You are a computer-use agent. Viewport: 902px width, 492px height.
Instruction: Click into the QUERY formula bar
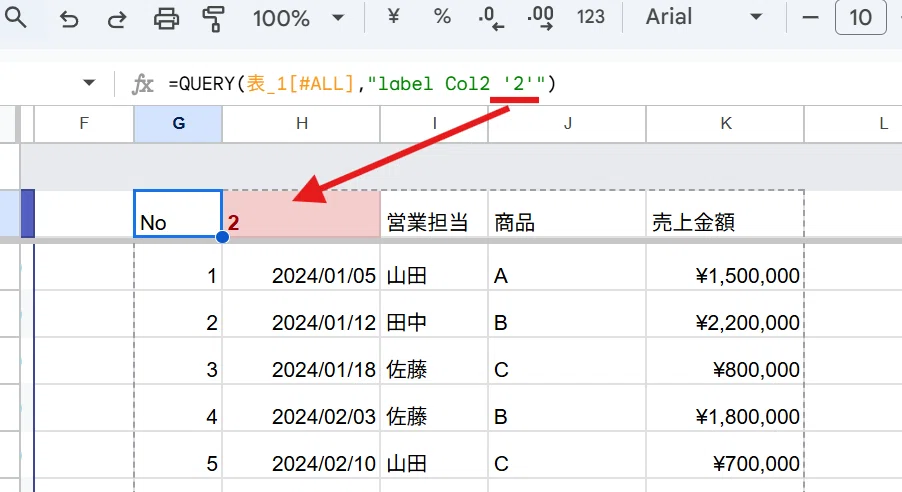(x=362, y=84)
